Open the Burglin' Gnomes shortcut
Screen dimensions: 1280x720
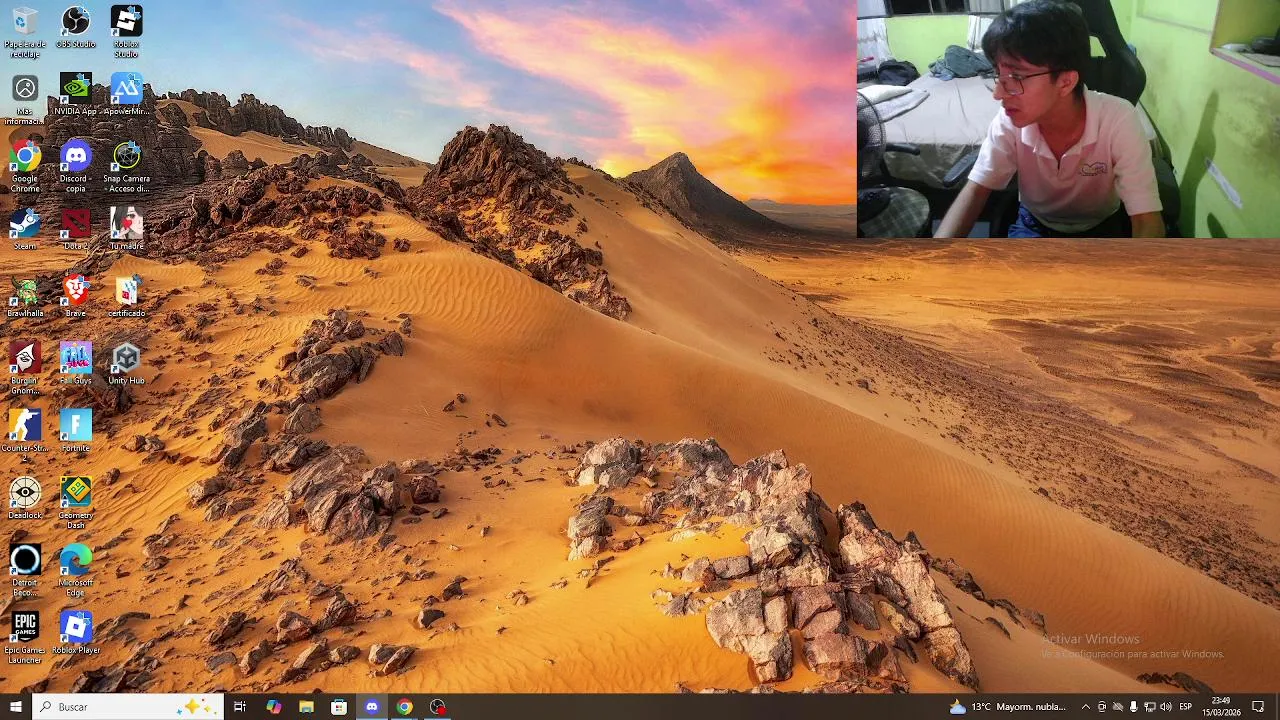click(25, 368)
